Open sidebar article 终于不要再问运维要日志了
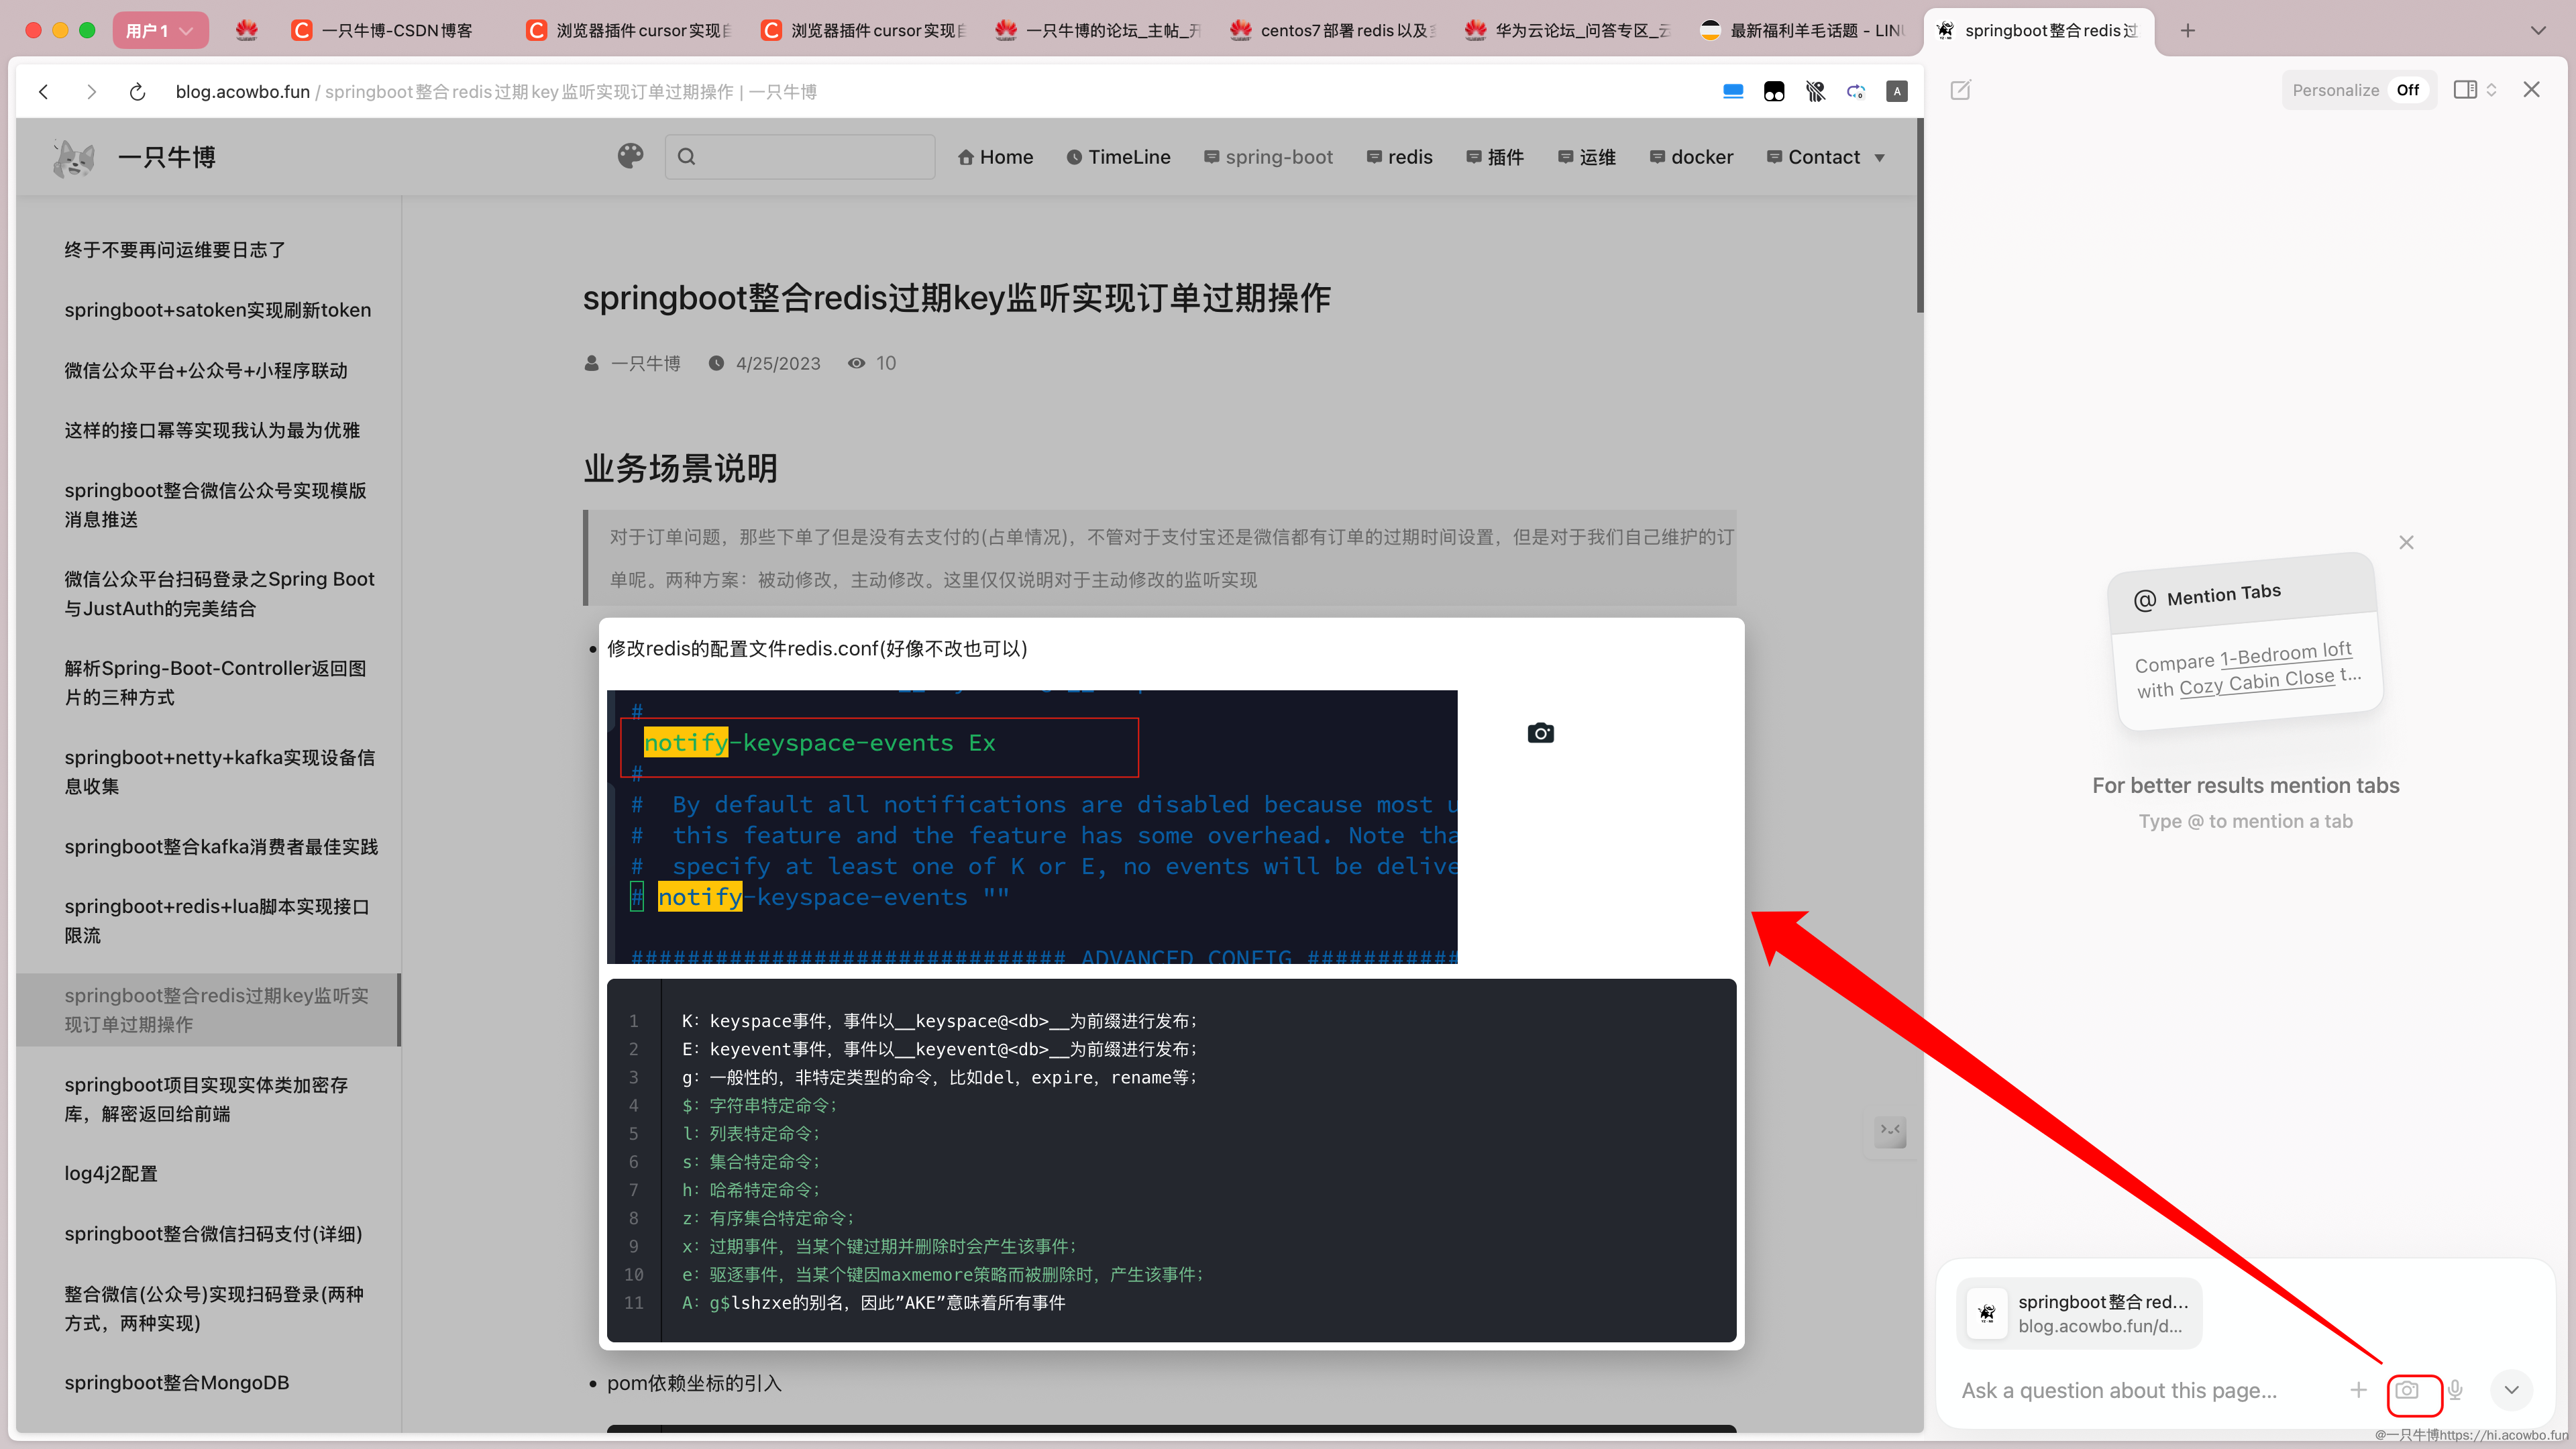 (x=175, y=250)
